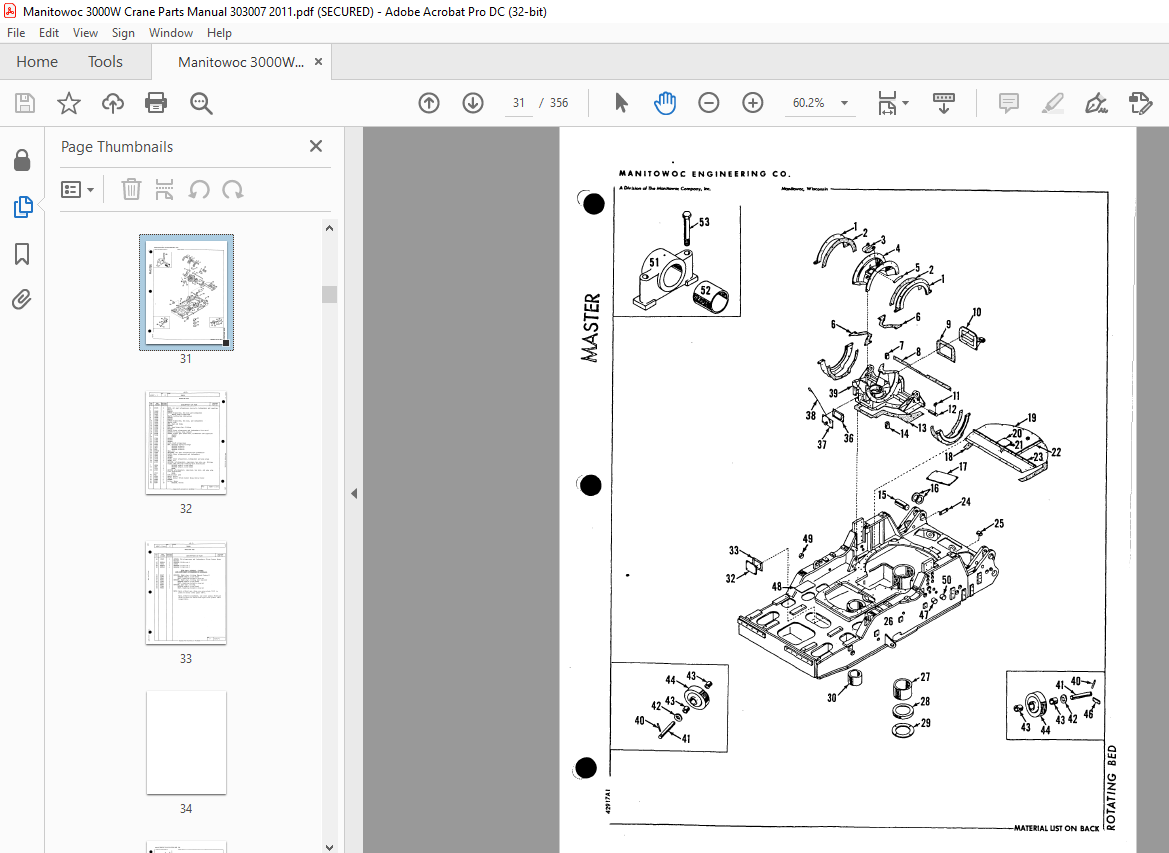The image size is (1169, 853).
Task: Print the document with printer icon
Action: click(x=156, y=103)
